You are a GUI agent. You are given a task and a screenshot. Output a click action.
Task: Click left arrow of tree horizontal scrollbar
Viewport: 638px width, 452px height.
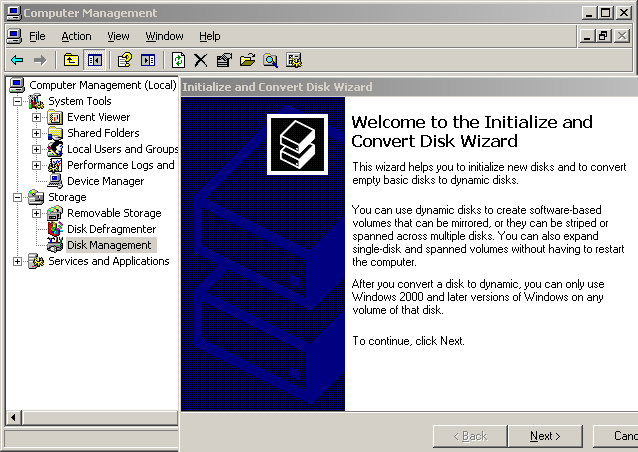pyautogui.click(x=14, y=418)
